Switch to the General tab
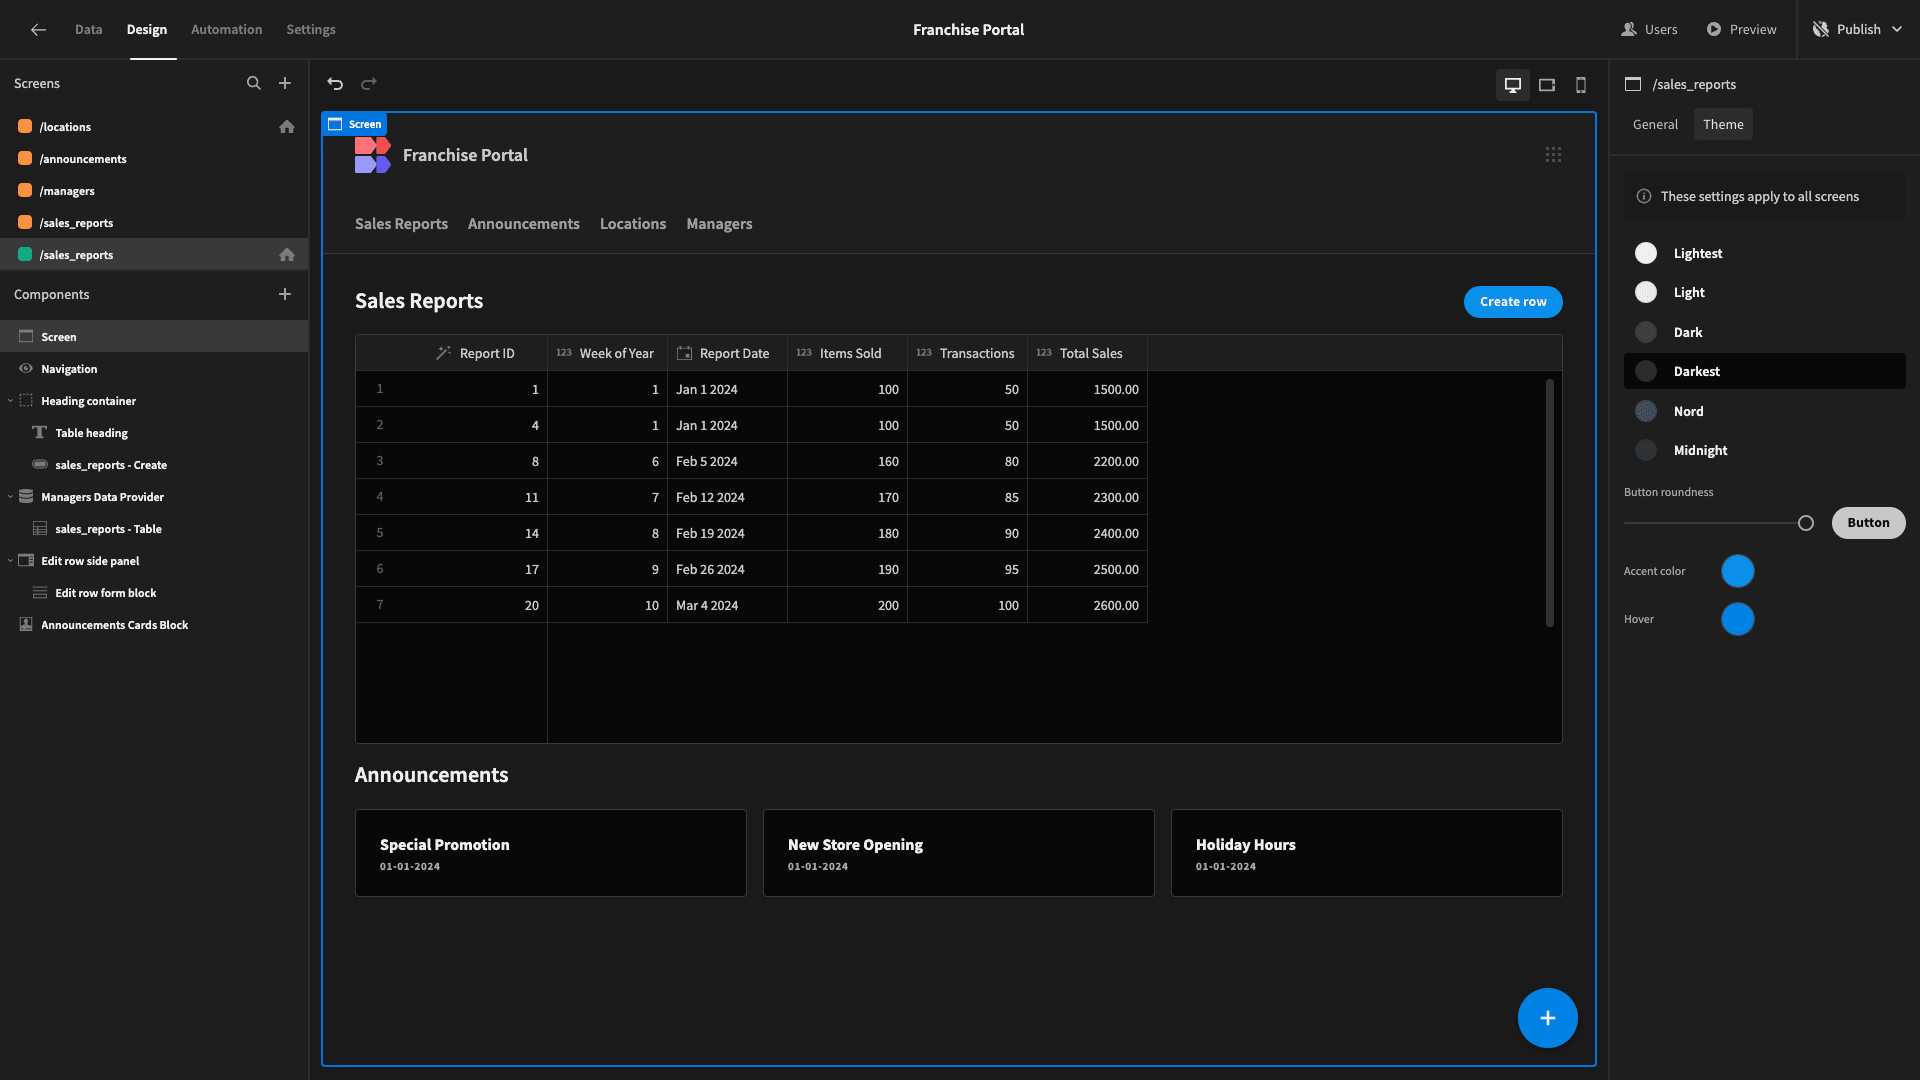The height and width of the screenshot is (1080, 1920). 1655,124
